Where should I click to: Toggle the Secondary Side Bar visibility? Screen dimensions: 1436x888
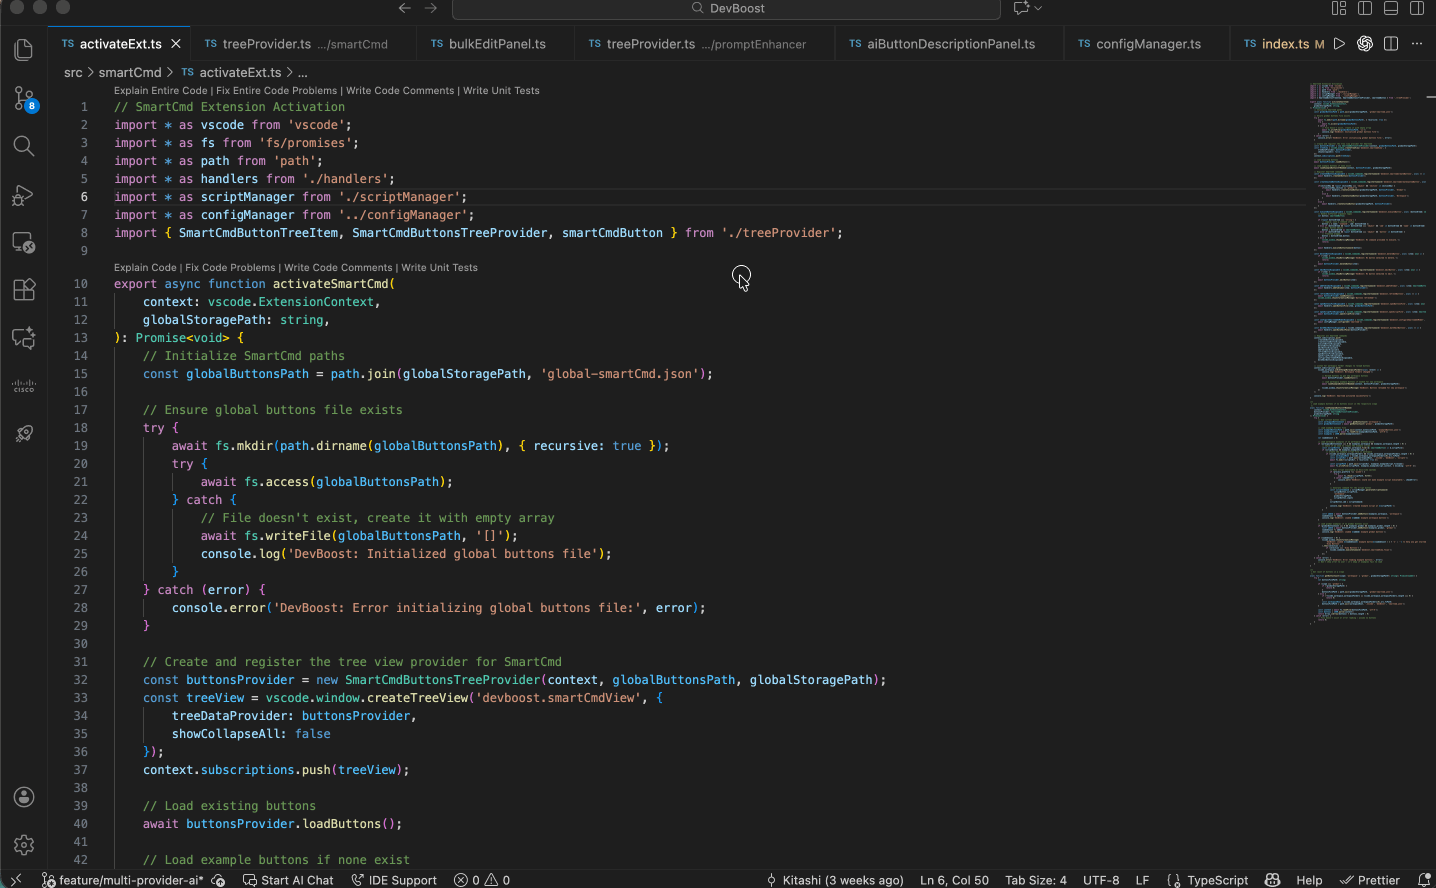point(1417,8)
